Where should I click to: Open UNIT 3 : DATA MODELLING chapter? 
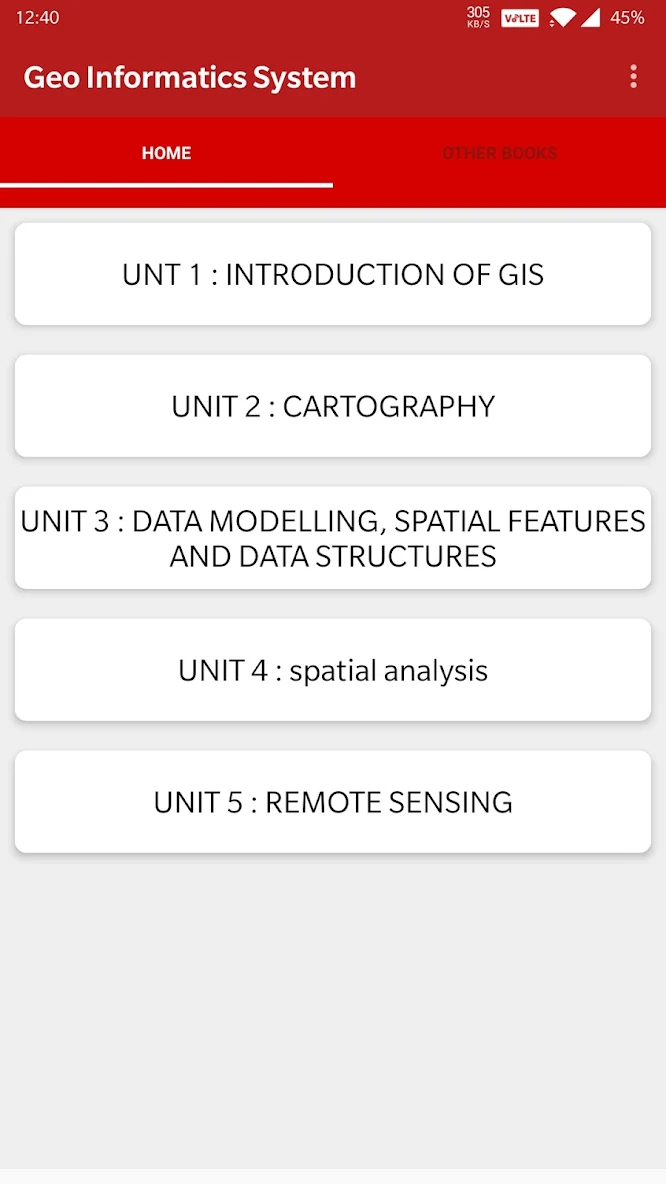click(333, 537)
